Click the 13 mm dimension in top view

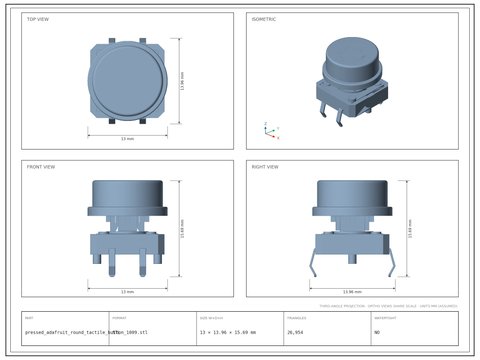(x=127, y=138)
